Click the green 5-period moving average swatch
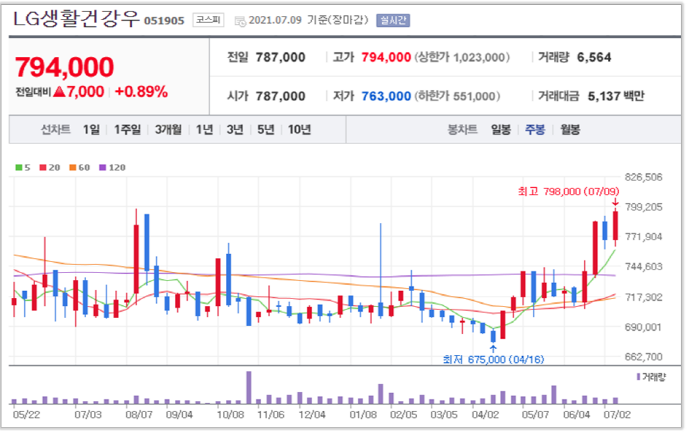The image size is (687, 435). pyautogui.click(x=19, y=167)
